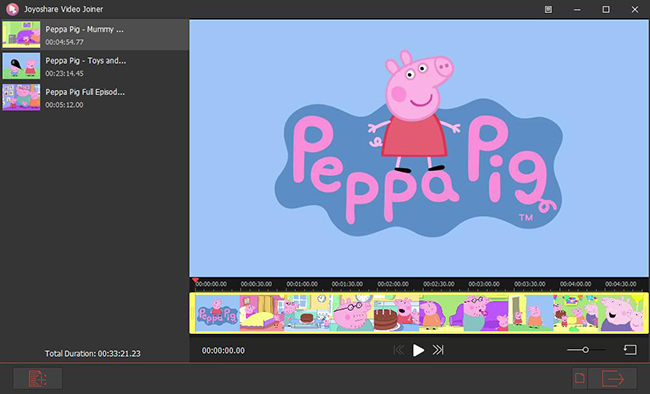The width and height of the screenshot is (650, 394).
Task: Click the snapshot icon beside the zoom slider
Action: [x=630, y=350]
